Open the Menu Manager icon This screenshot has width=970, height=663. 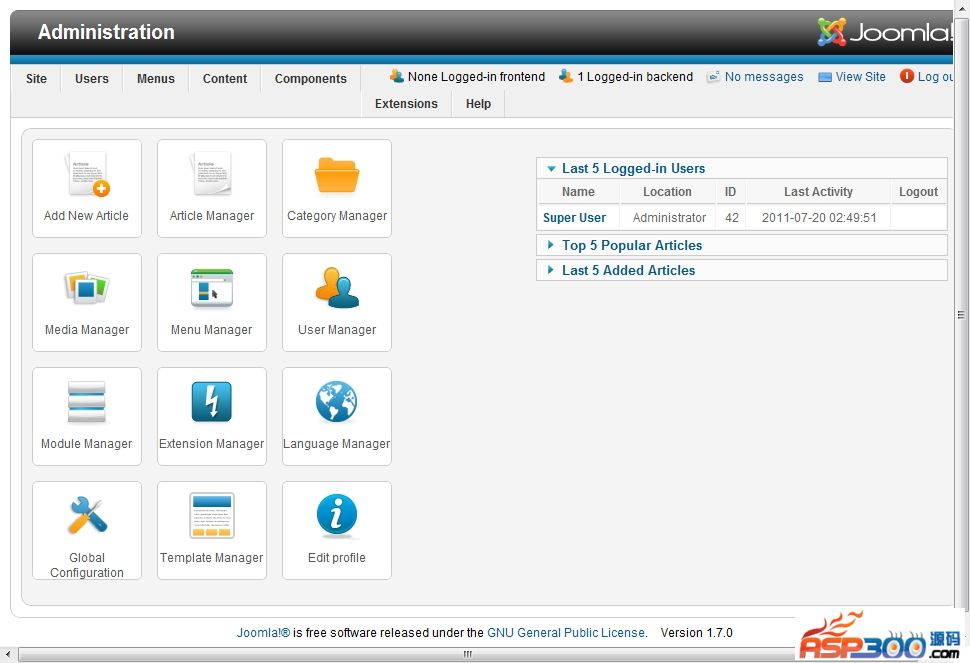(212, 288)
